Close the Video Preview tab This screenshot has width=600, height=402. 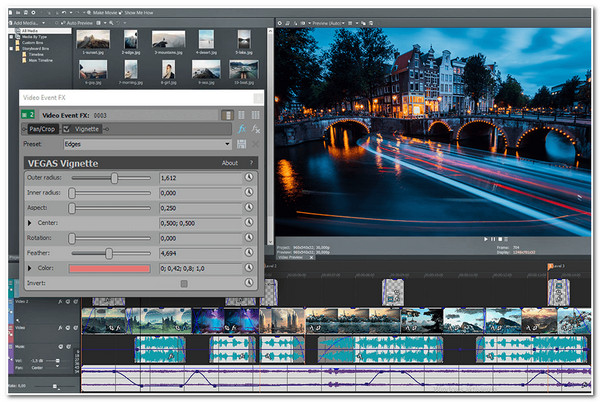point(311,257)
